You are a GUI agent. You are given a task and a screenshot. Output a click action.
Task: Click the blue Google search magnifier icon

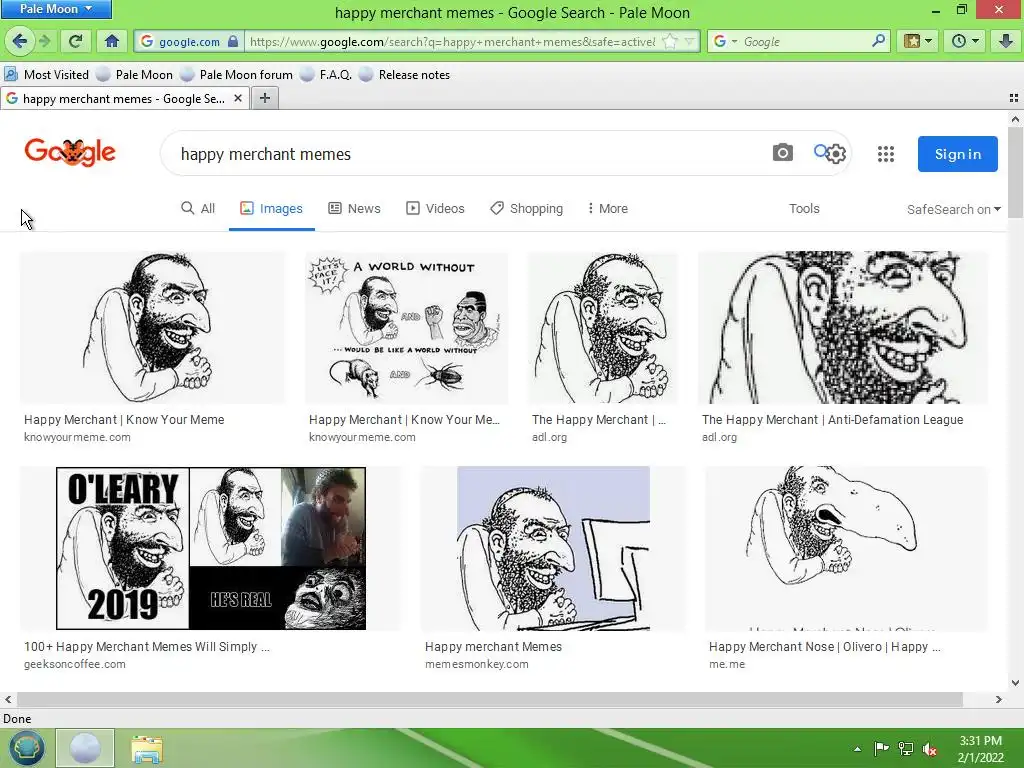pyautogui.click(x=820, y=152)
